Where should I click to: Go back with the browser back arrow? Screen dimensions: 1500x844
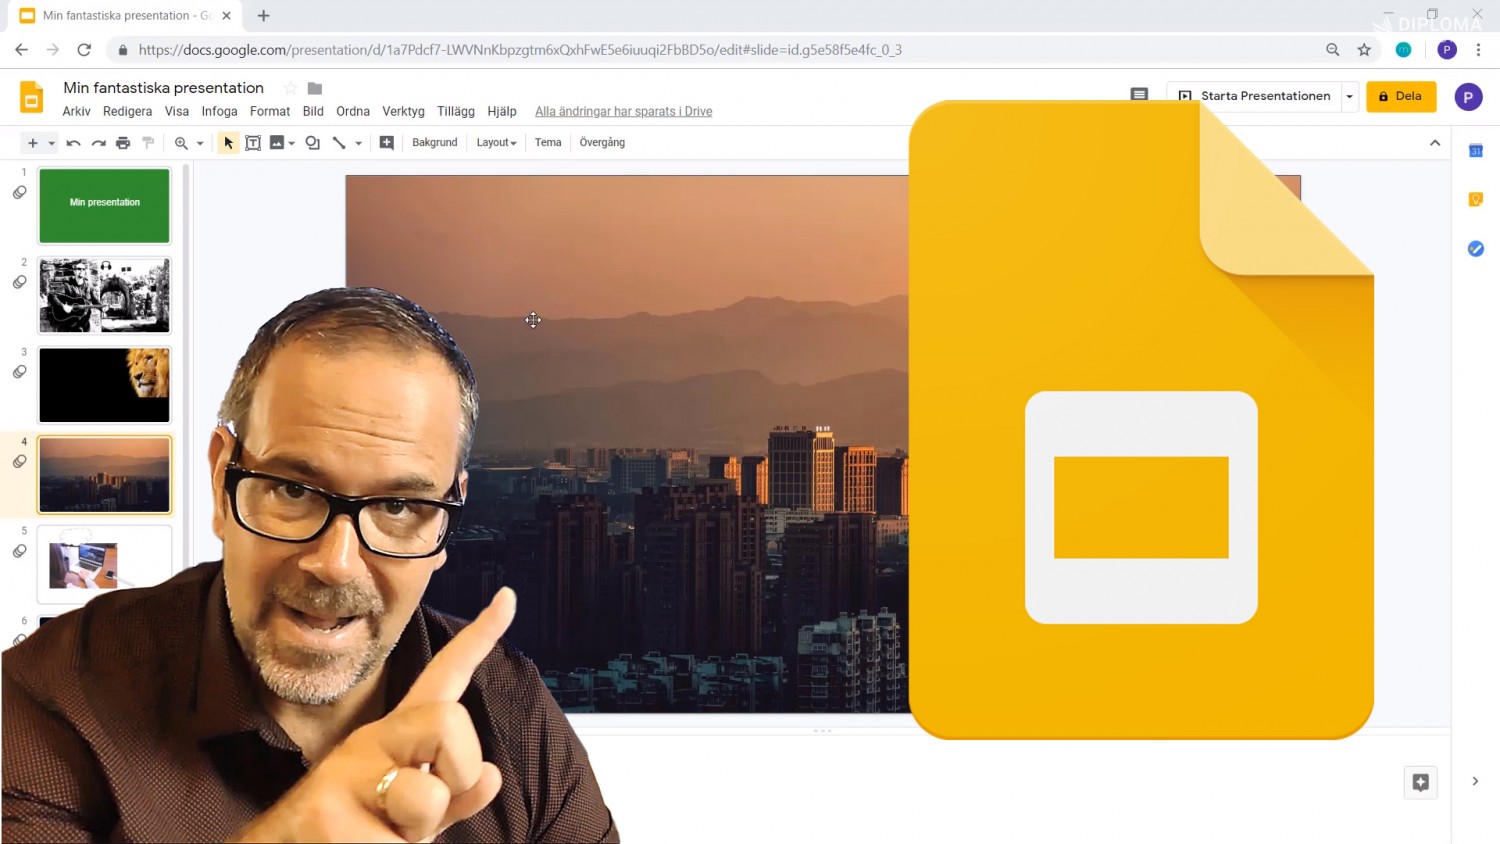[21, 50]
